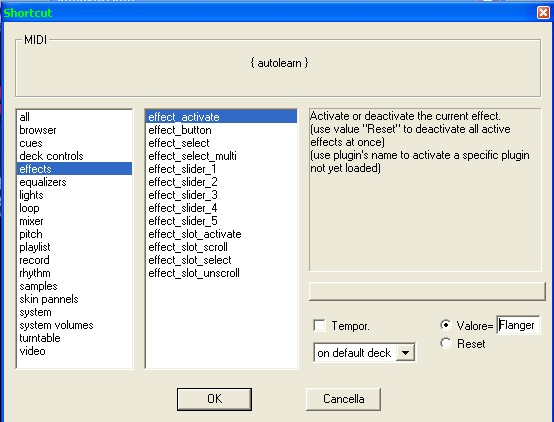Choose the Reset radio option
This screenshot has width=554, height=422.
tap(446, 343)
